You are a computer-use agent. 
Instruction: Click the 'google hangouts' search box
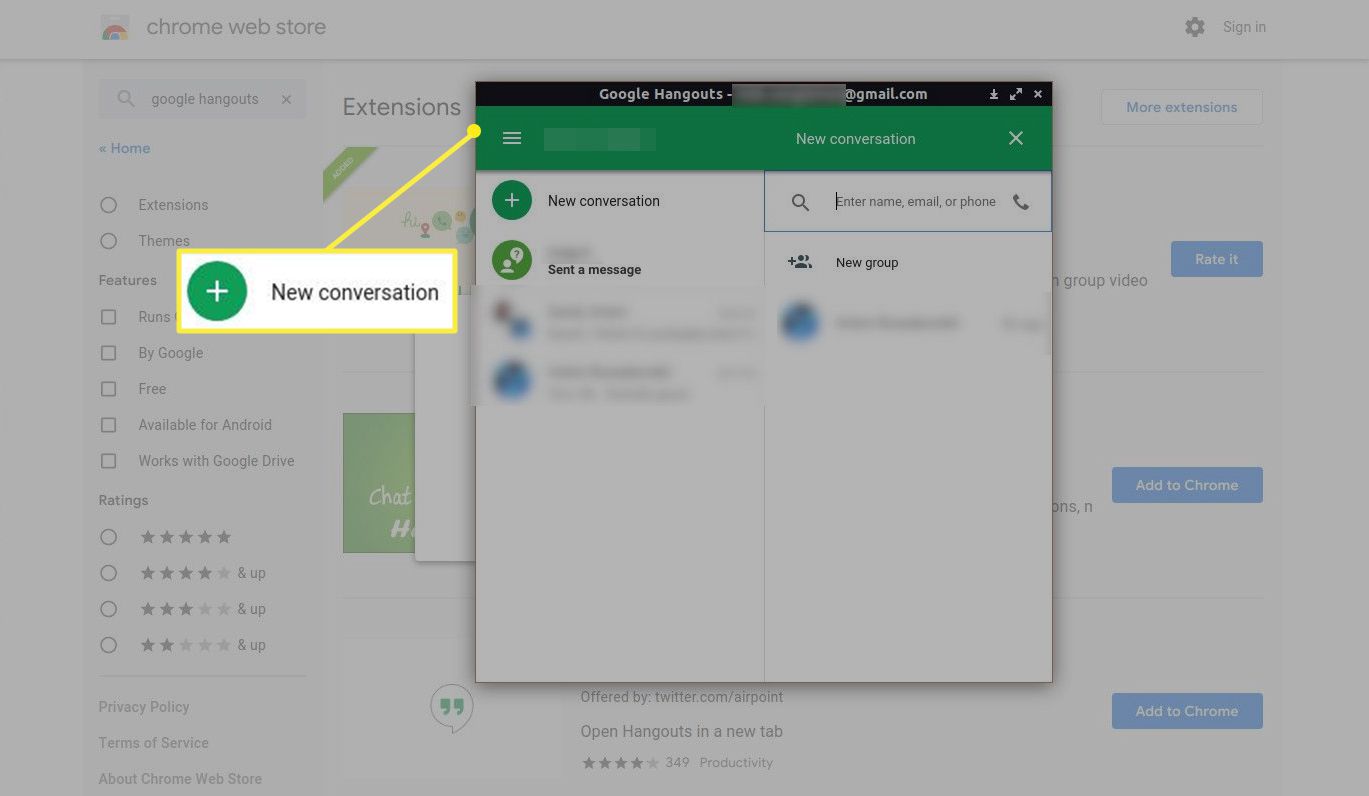click(x=204, y=99)
